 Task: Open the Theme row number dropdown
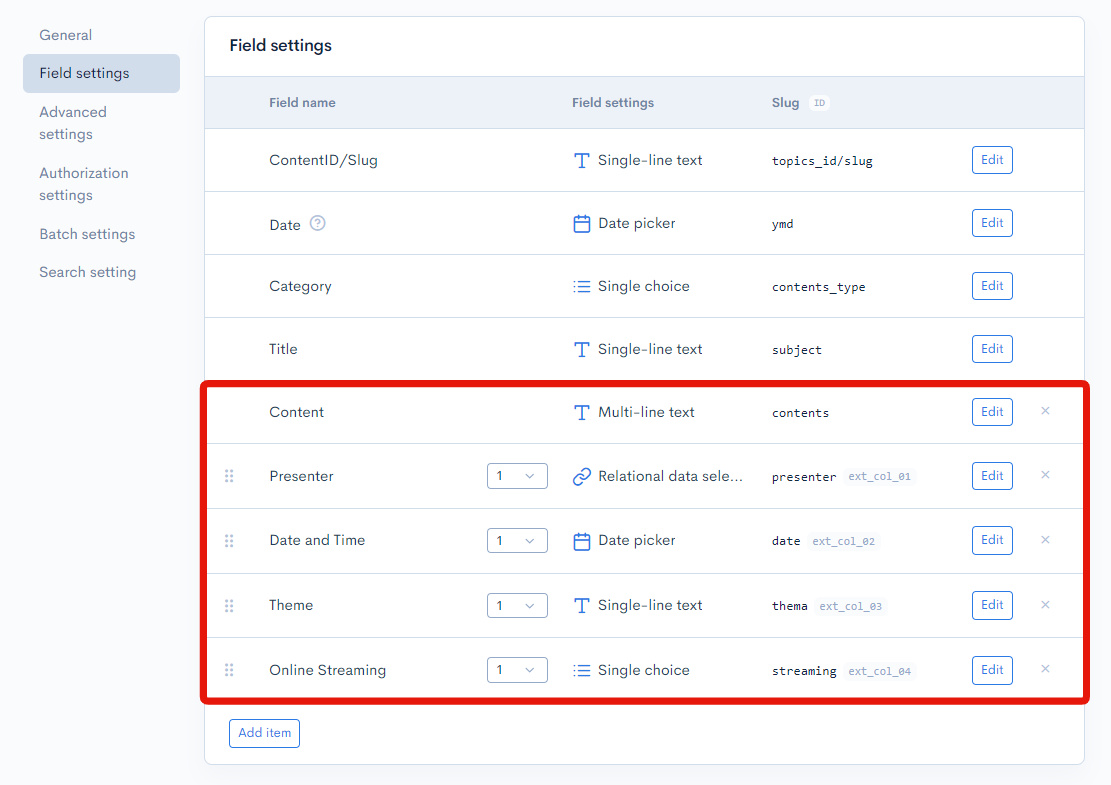[x=517, y=606]
